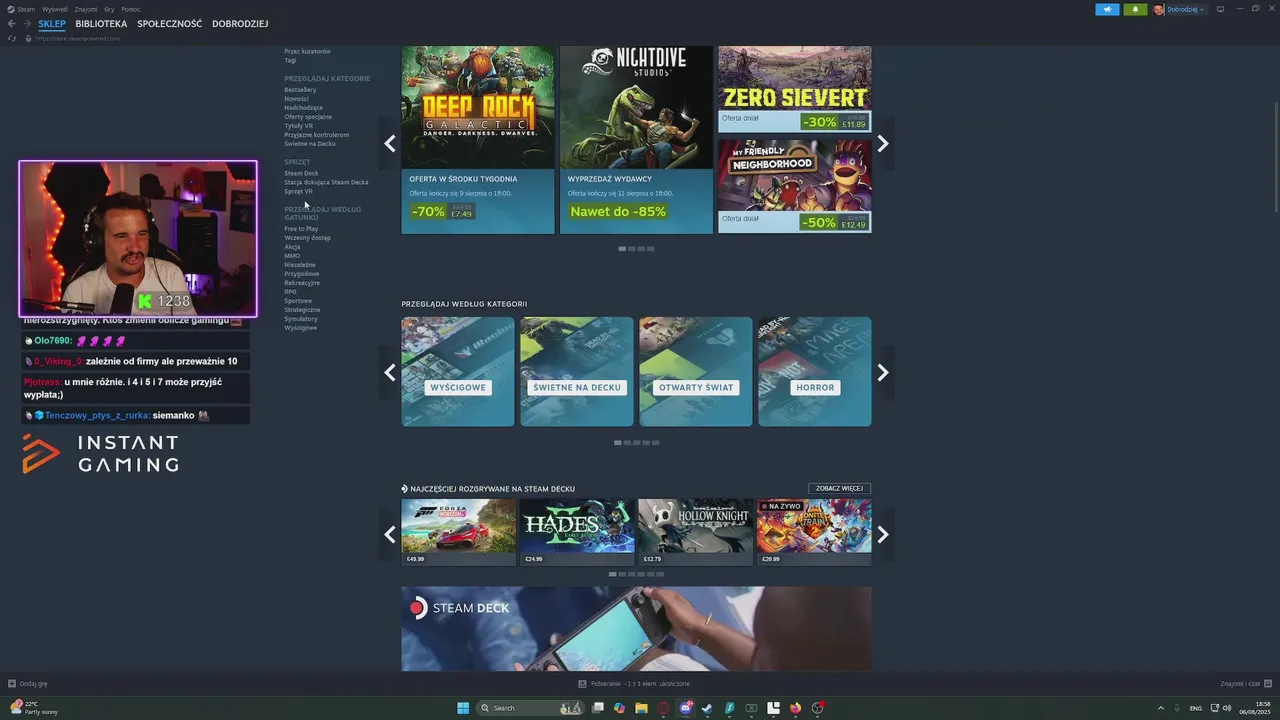Previous arrow on Steam Deck games carousel
This screenshot has height=720, width=1280.
(390, 534)
